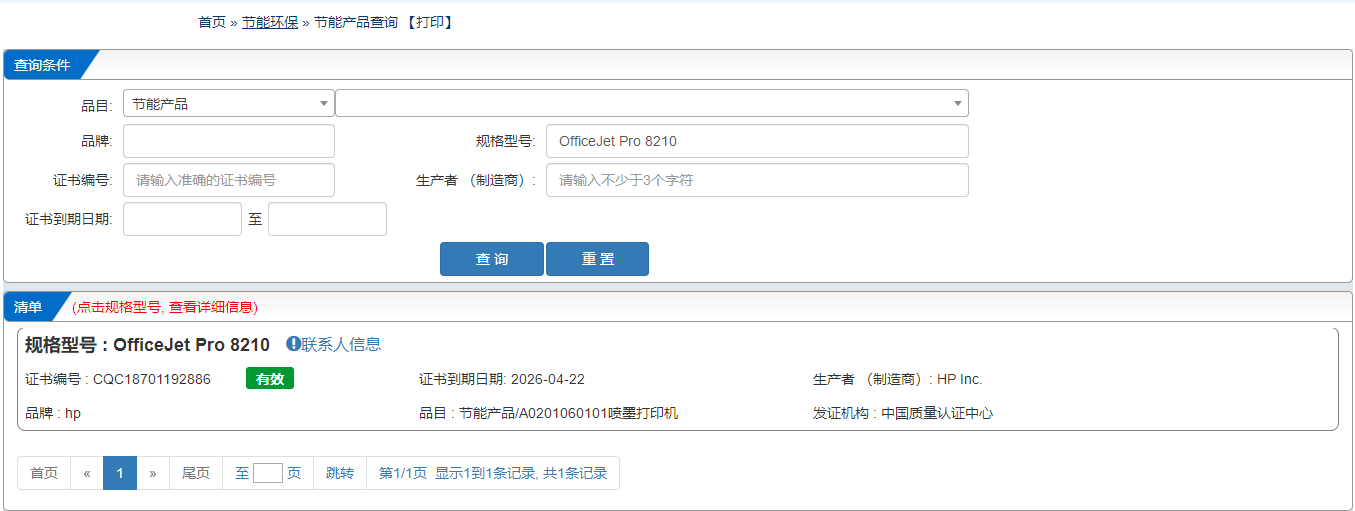Viewport: 1355px width, 511px height.
Task: Click the next page » button
Action: coord(153,473)
